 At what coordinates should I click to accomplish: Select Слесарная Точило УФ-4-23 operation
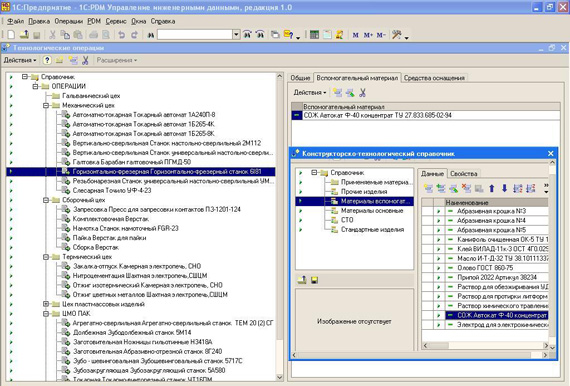click(112, 190)
